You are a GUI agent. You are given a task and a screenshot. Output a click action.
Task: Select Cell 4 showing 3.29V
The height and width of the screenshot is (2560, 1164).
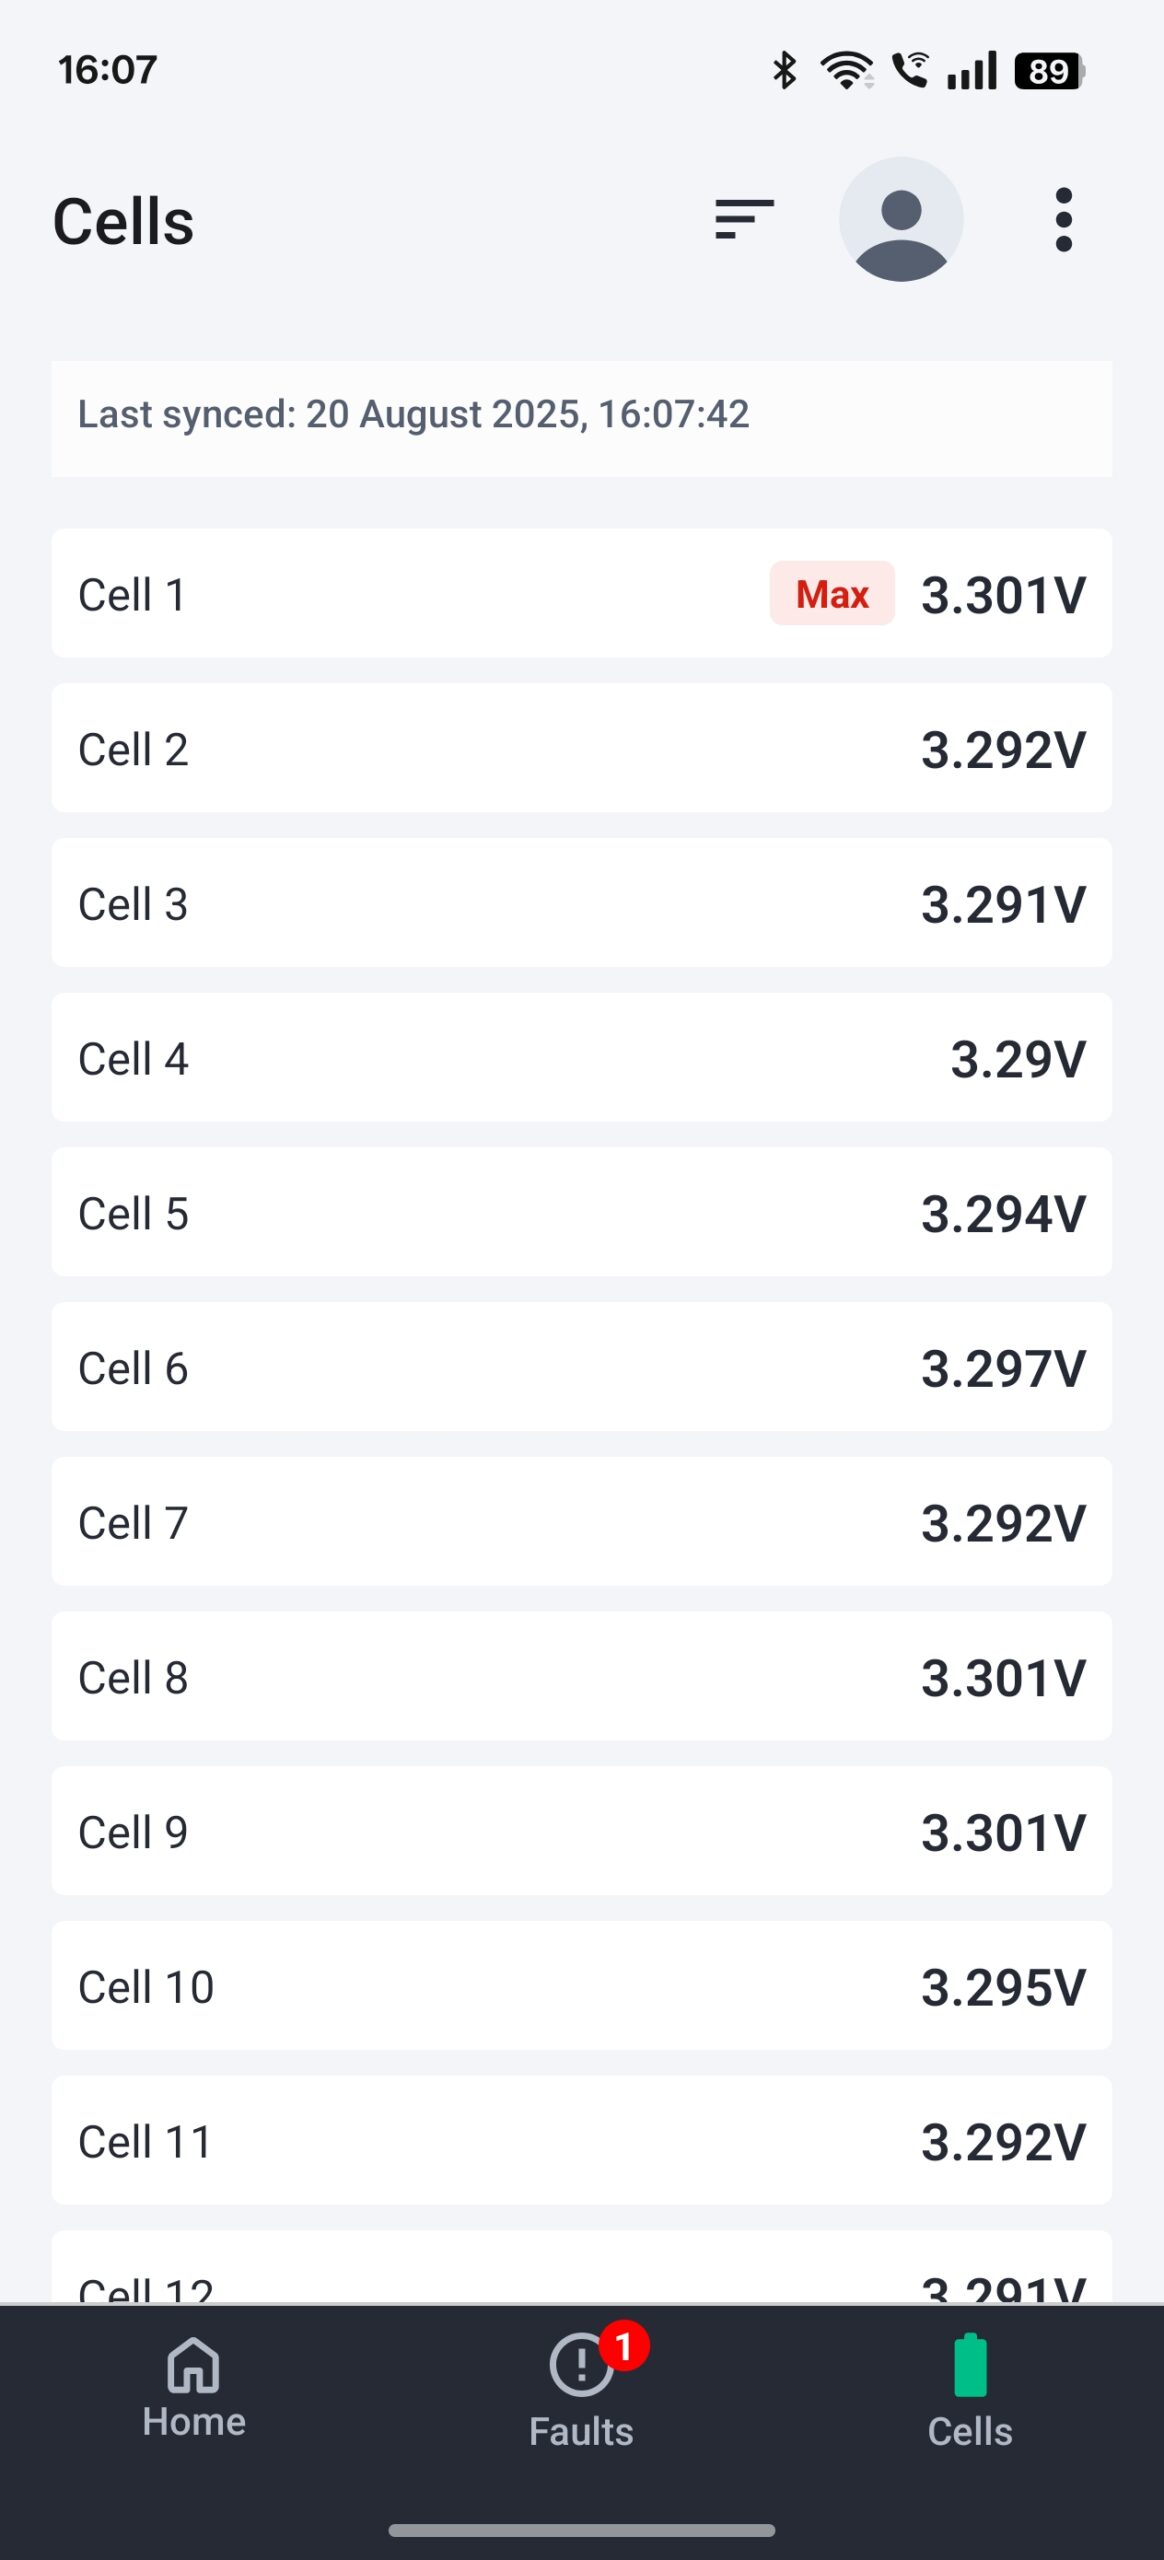(x=582, y=1057)
